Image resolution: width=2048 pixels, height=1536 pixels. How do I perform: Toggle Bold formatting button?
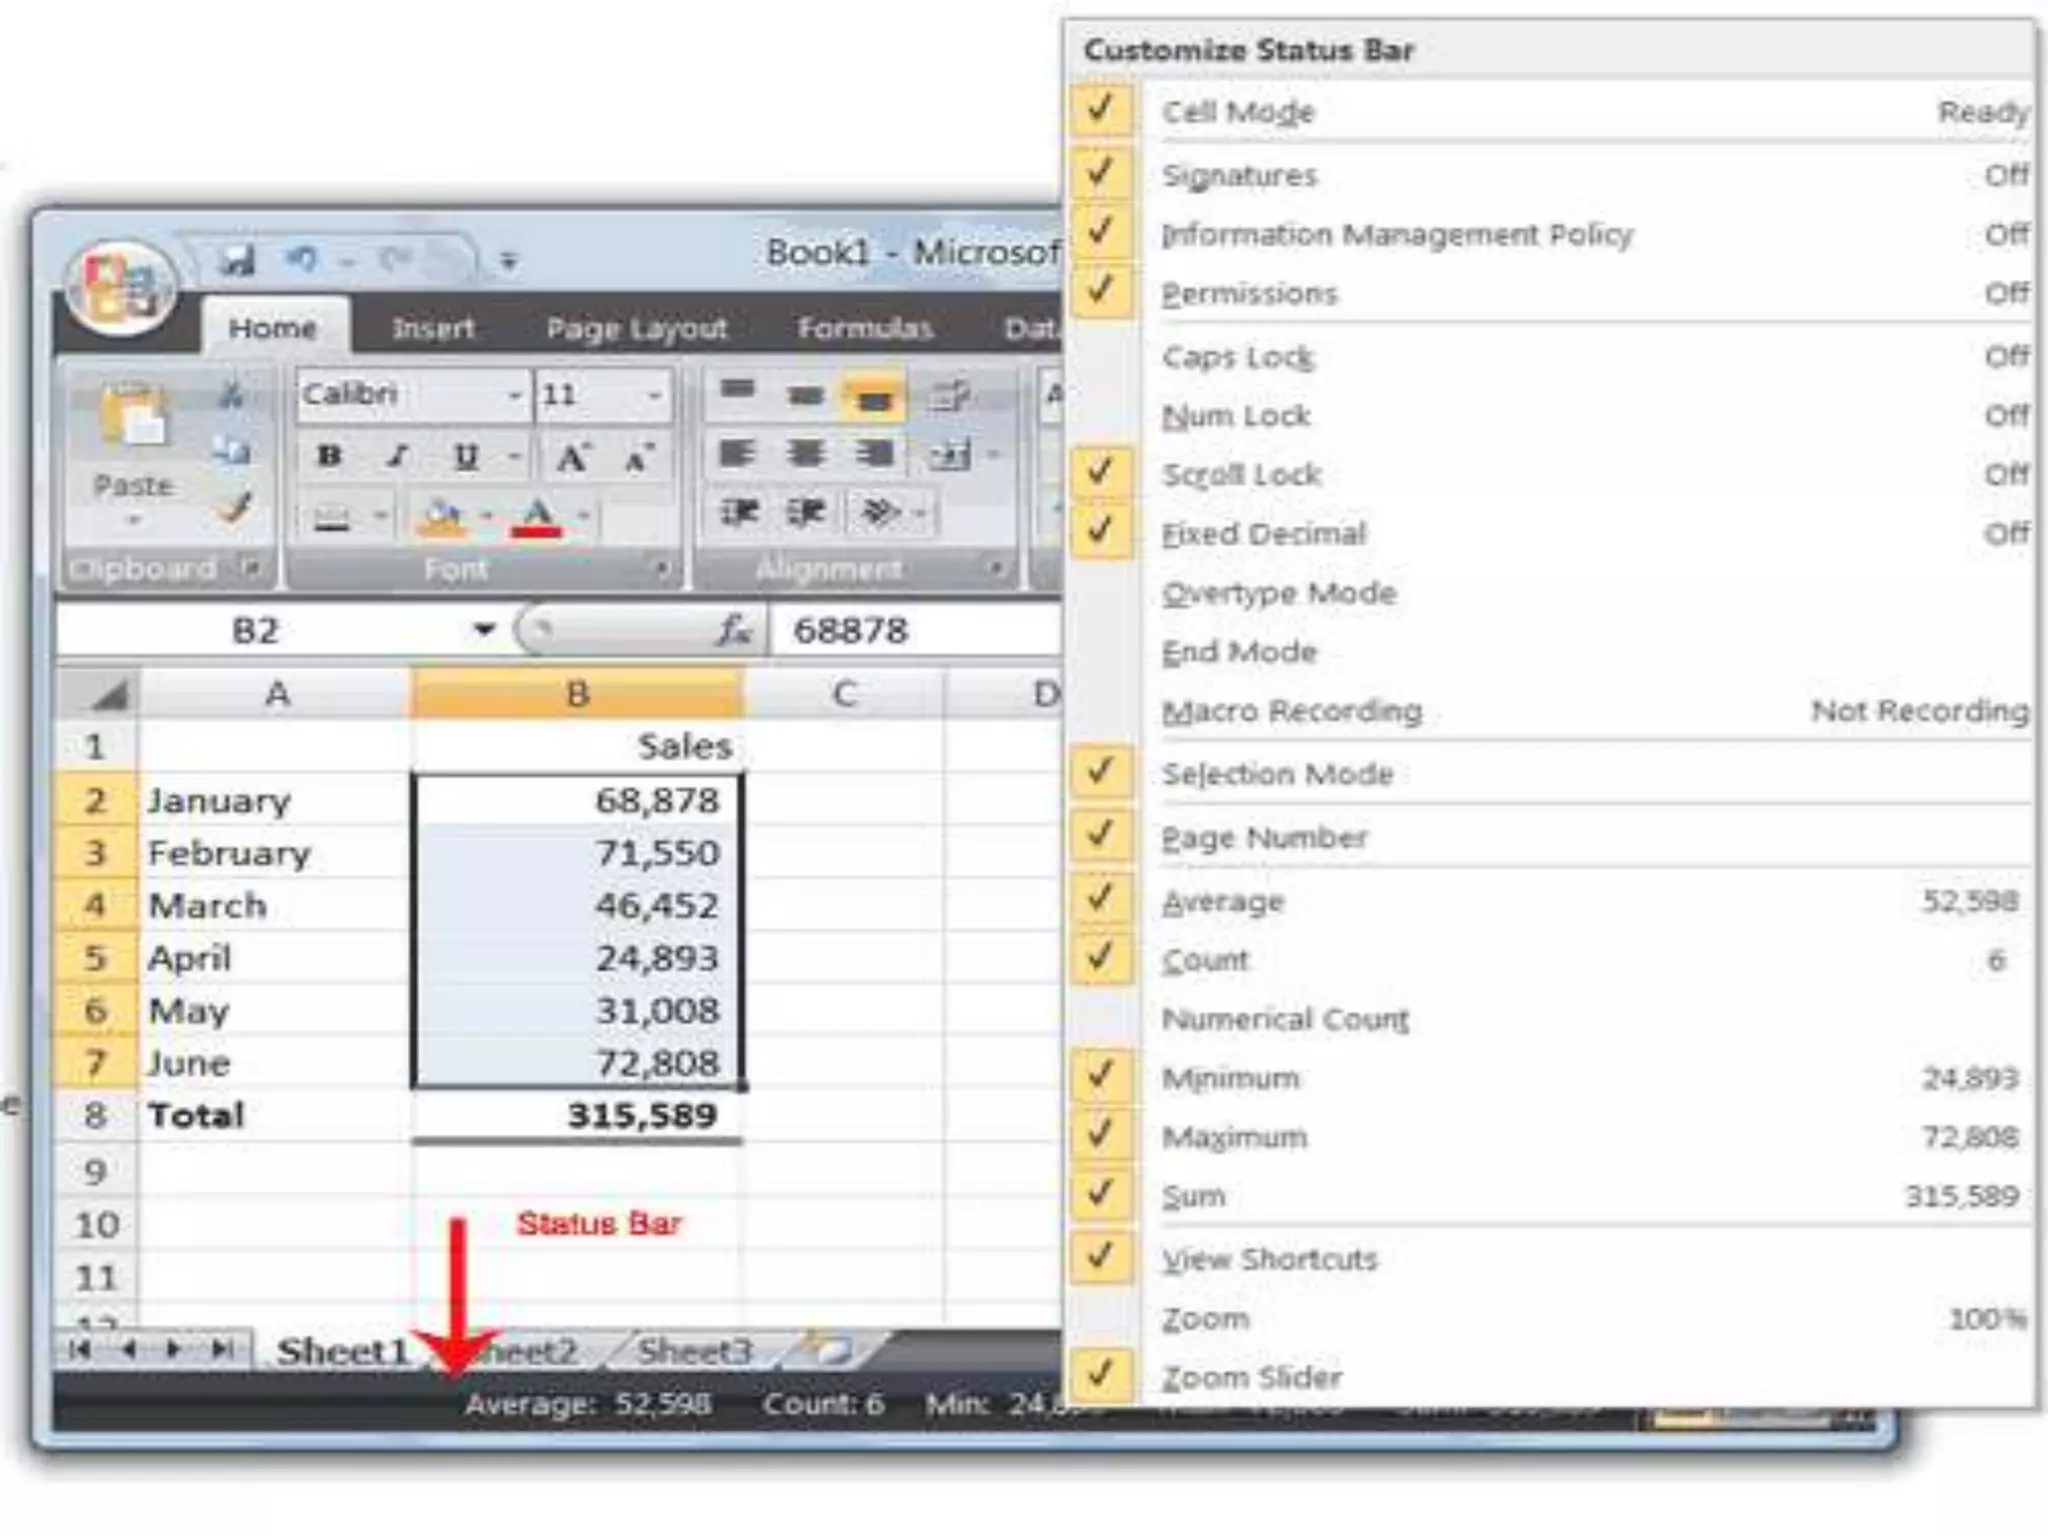coord(329,456)
